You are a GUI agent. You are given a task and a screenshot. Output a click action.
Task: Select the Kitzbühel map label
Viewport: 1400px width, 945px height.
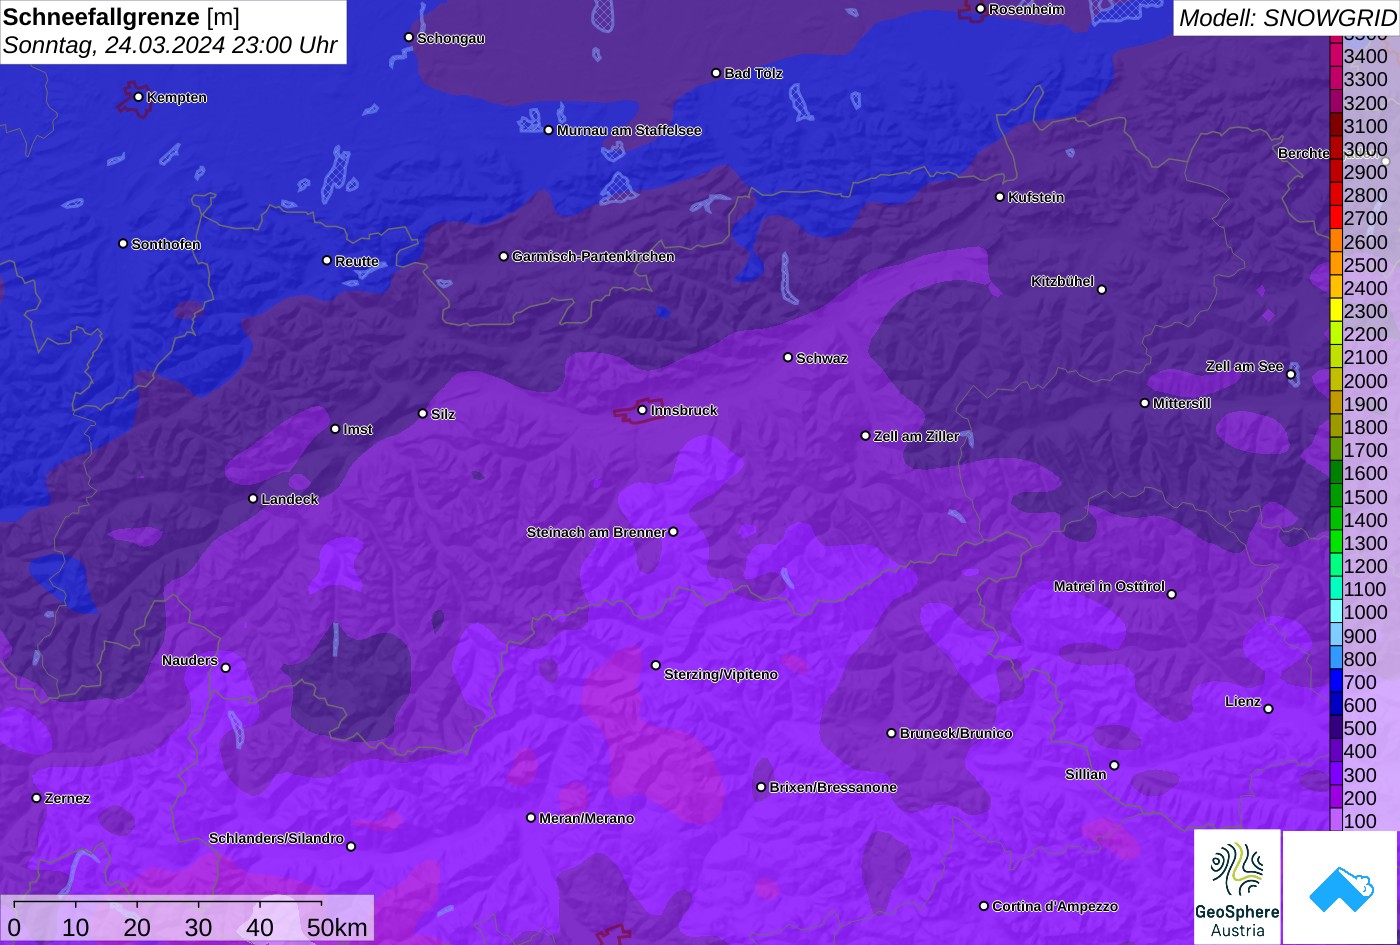click(x=1063, y=282)
